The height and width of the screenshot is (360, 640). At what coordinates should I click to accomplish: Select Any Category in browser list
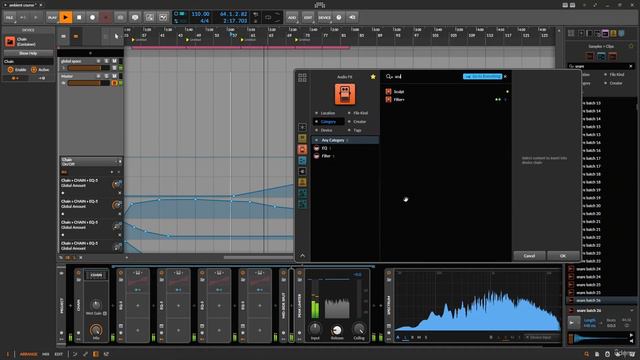pyautogui.click(x=345, y=140)
